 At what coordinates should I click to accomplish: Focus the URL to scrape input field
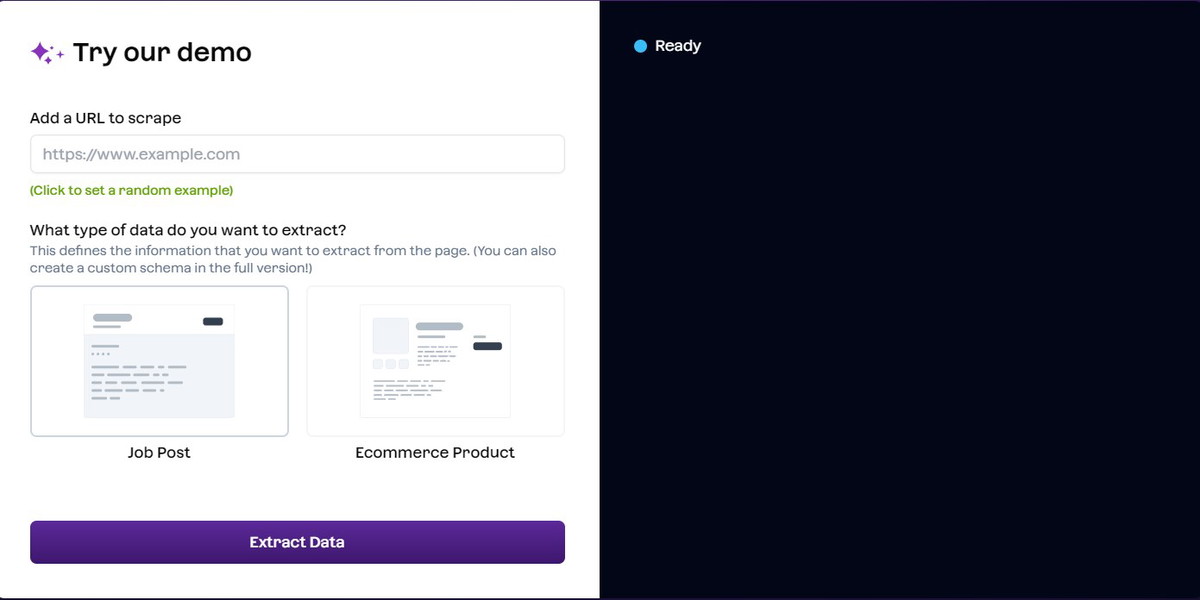pyautogui.click(x=297, y=155)
